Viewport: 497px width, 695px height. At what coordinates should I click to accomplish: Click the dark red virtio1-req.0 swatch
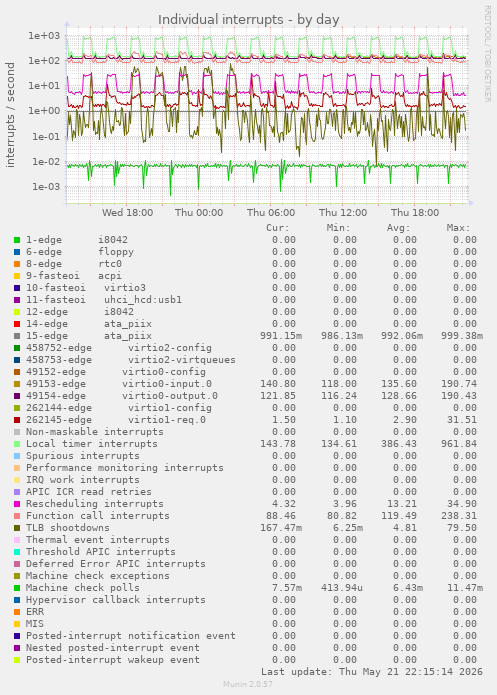pos(17,420)
